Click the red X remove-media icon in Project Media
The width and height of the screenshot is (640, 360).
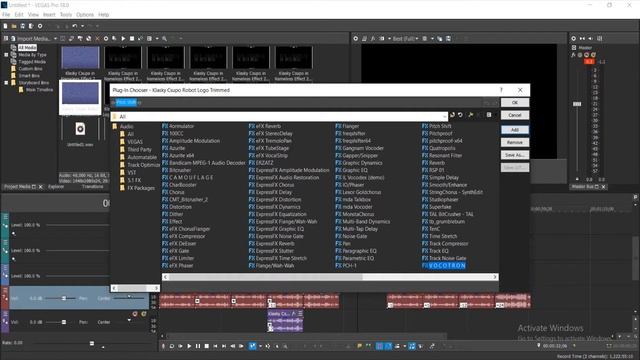coord(97,38)
